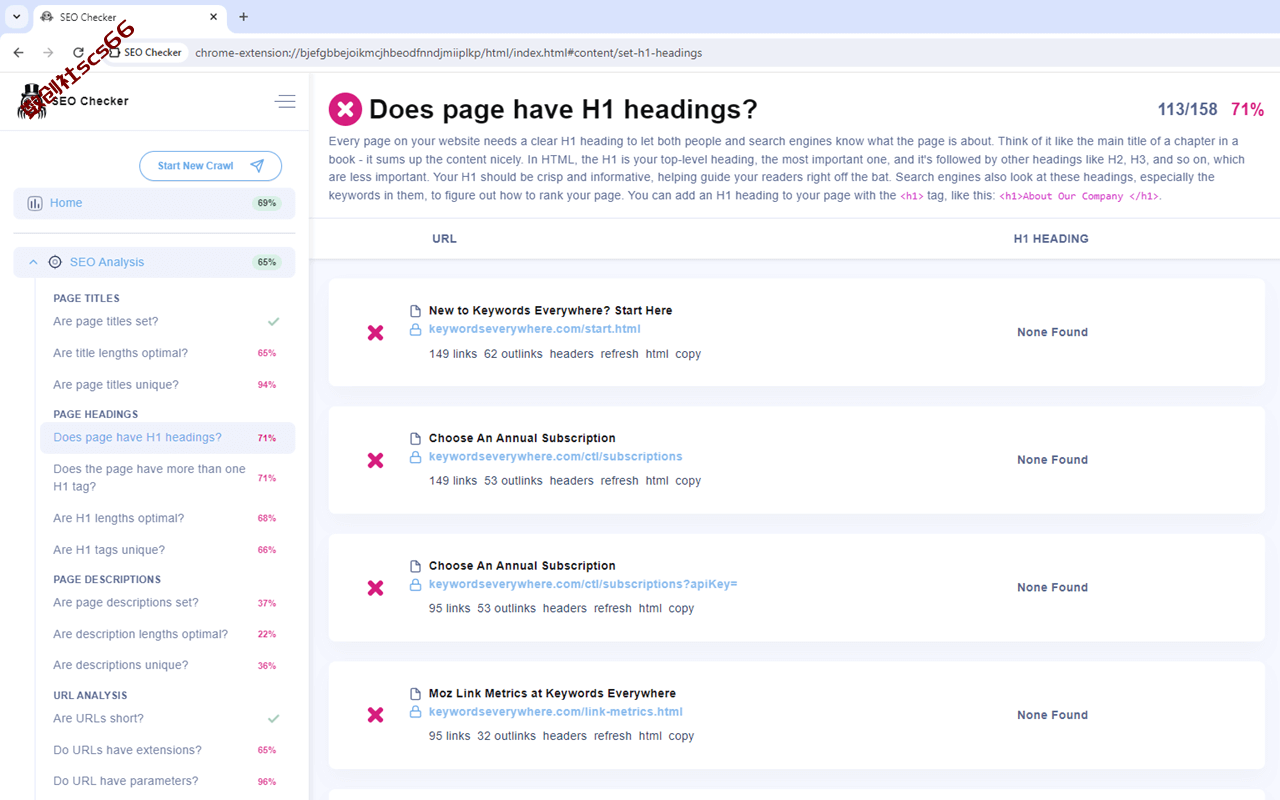Image resolution: width=1280 pixels, height=800 pixels.
Task: Click the 113/158 score text
Action: click(1187, 110)
